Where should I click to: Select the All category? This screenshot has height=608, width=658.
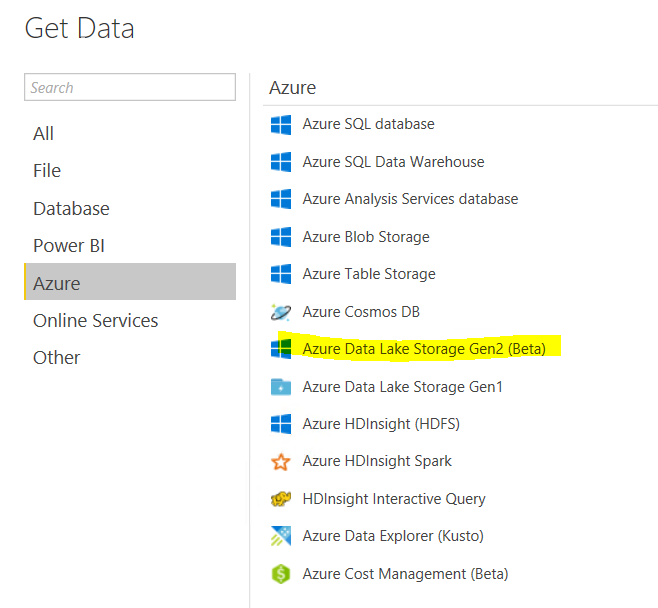click(43, 134)
